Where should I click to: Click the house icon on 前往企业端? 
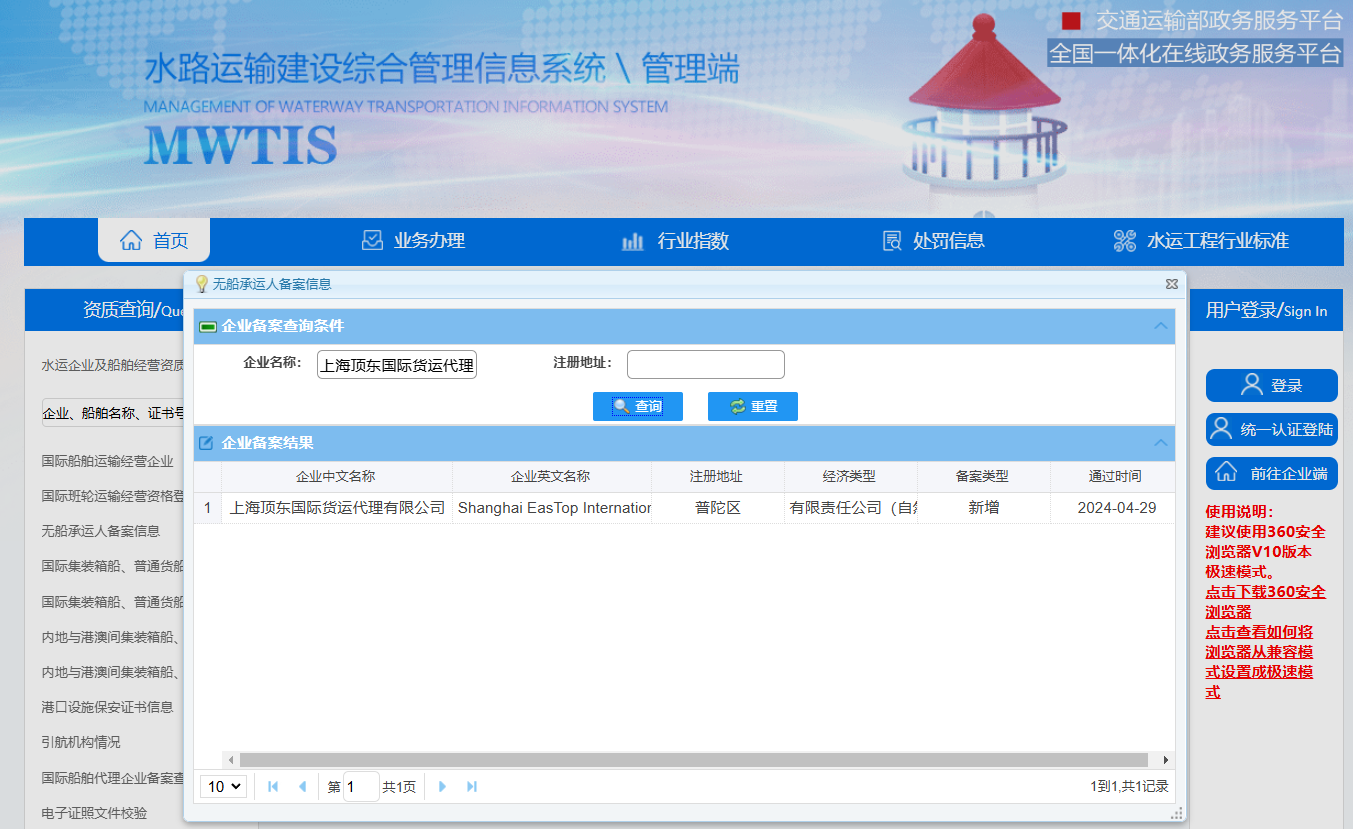1226,473
